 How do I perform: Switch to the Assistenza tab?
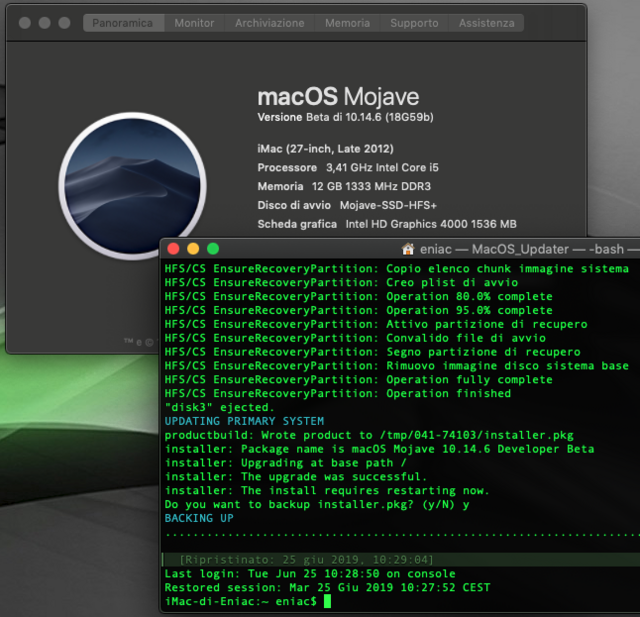point(487,23)
